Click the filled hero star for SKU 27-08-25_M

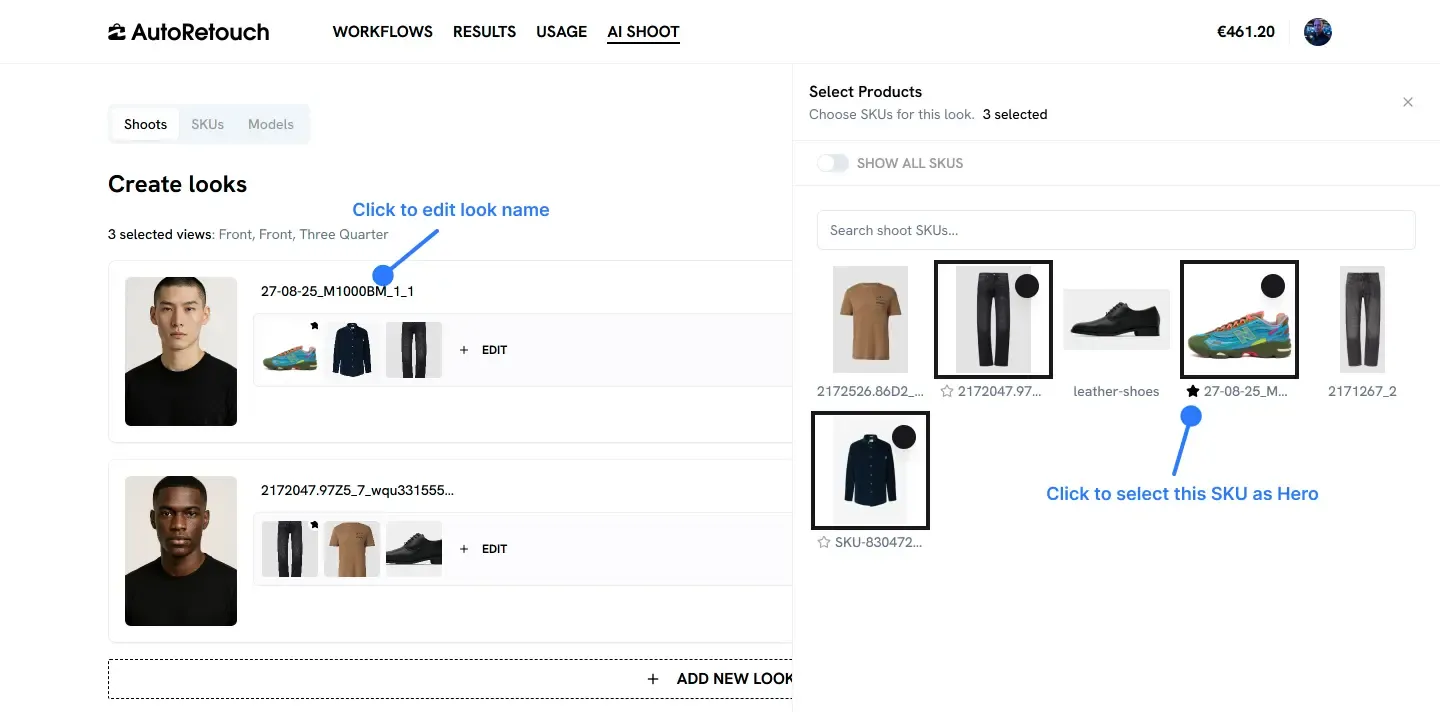(x=1192, y=392)
